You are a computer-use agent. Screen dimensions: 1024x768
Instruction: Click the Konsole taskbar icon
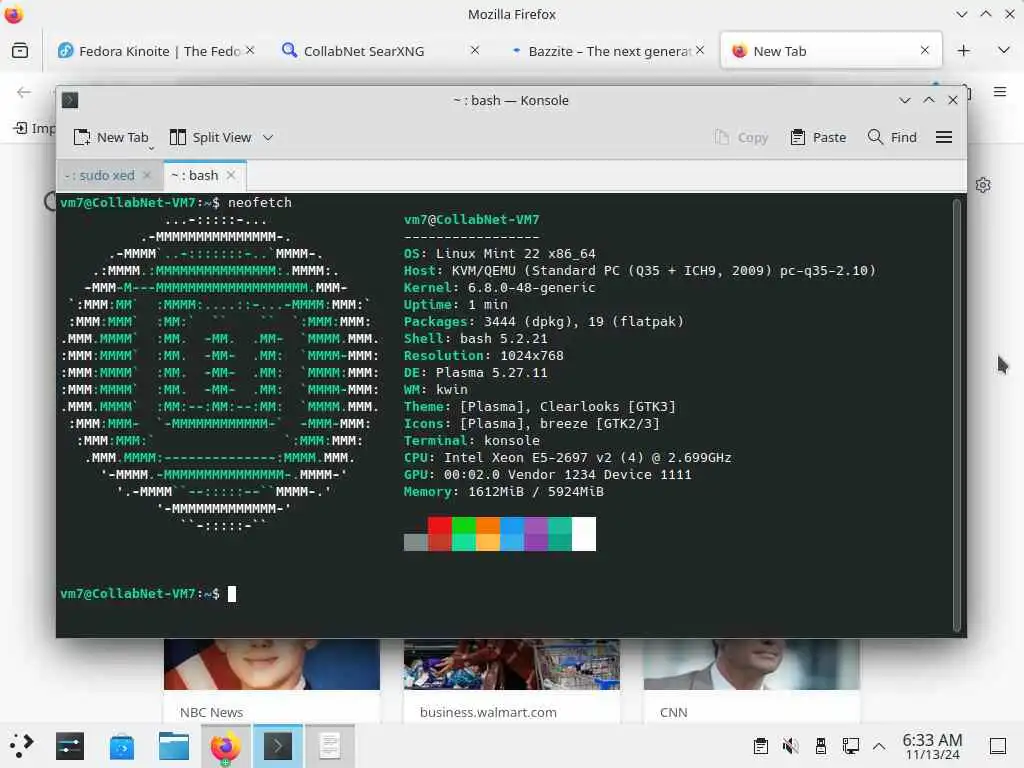point(278,746)
